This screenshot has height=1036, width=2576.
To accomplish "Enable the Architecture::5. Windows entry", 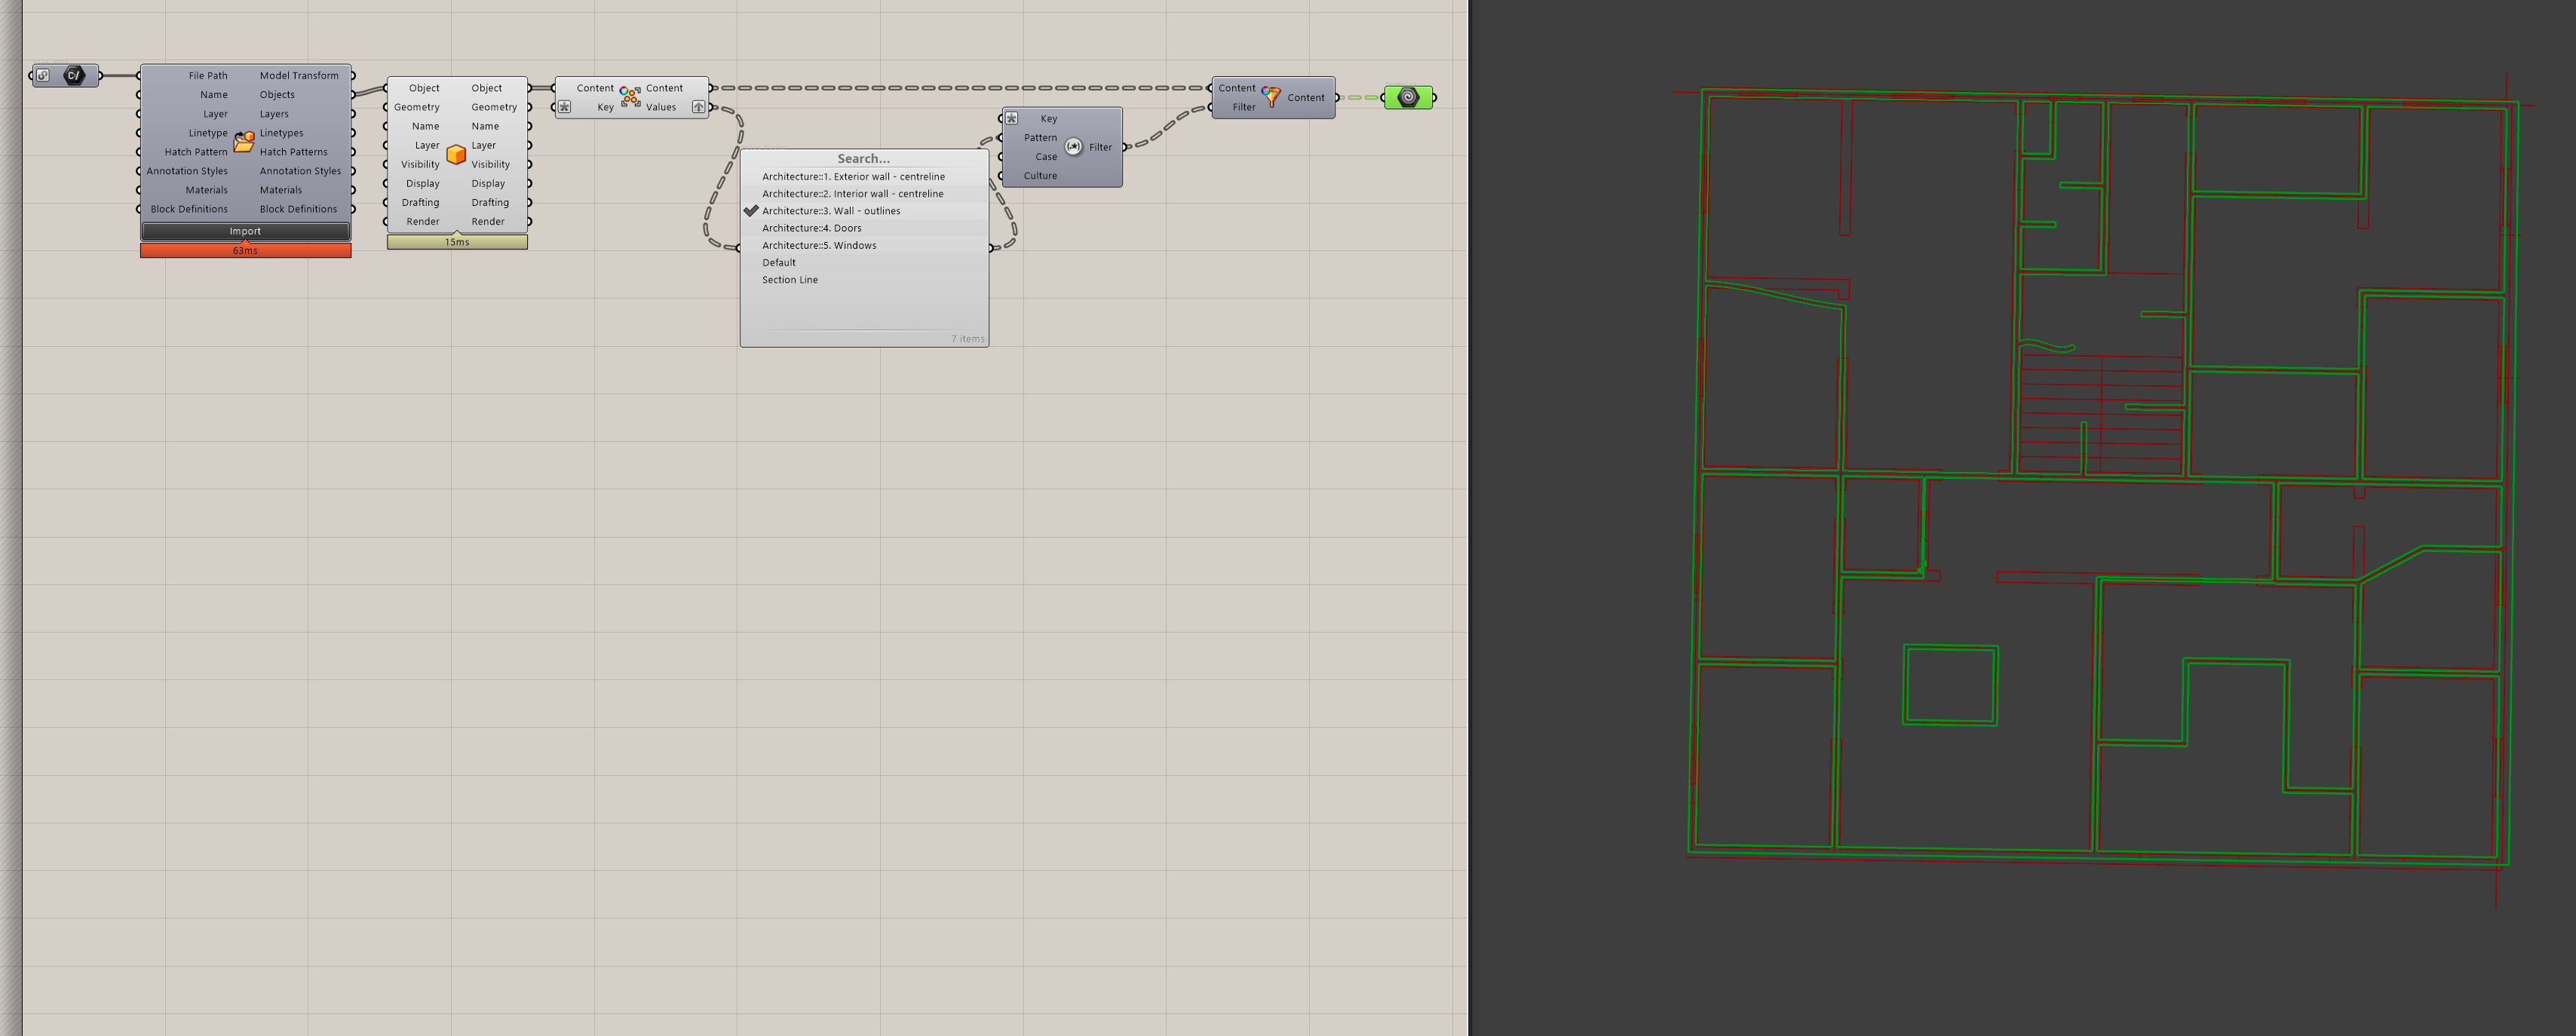I will point(819,245).
